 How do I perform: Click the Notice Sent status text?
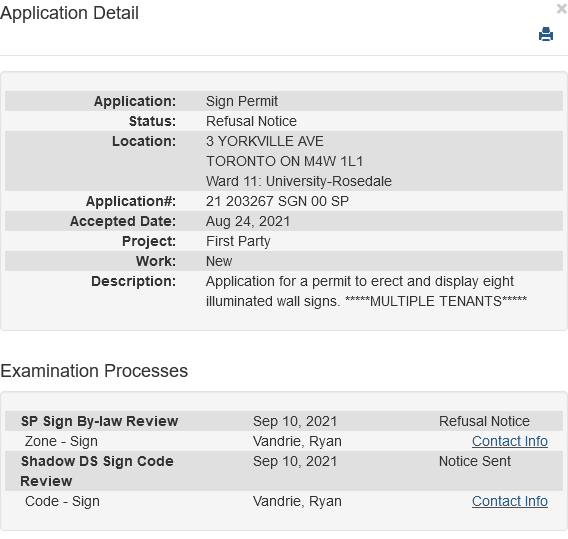point(475,461)
